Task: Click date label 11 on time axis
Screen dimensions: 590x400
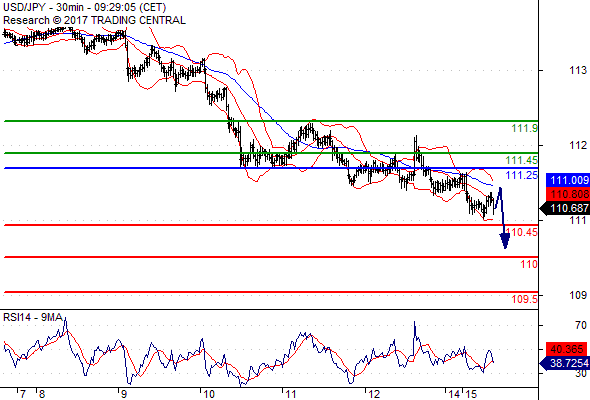Action: pos(291,394)
